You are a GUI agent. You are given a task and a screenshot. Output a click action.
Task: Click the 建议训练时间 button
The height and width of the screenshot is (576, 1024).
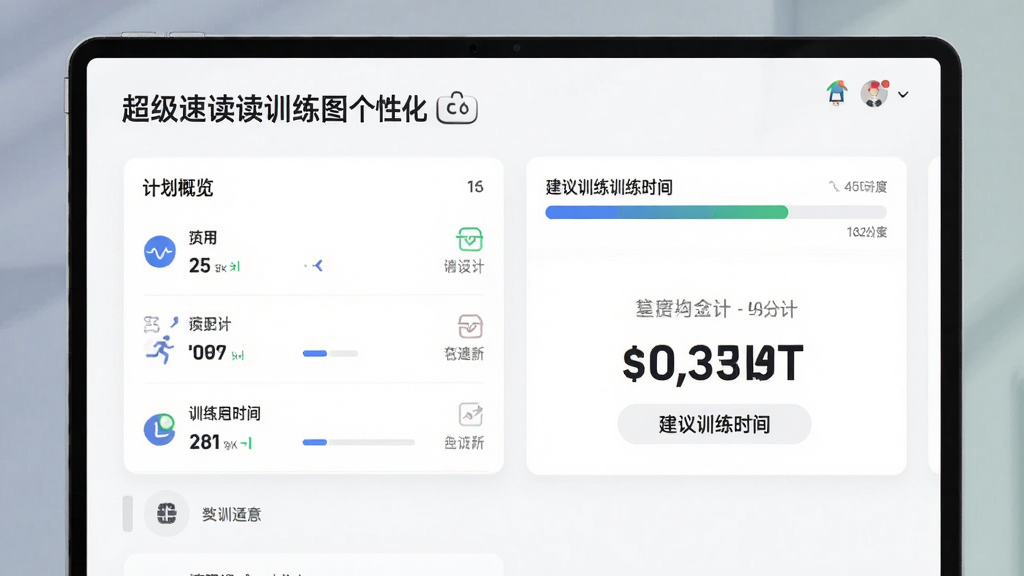[x=714, y=424]
